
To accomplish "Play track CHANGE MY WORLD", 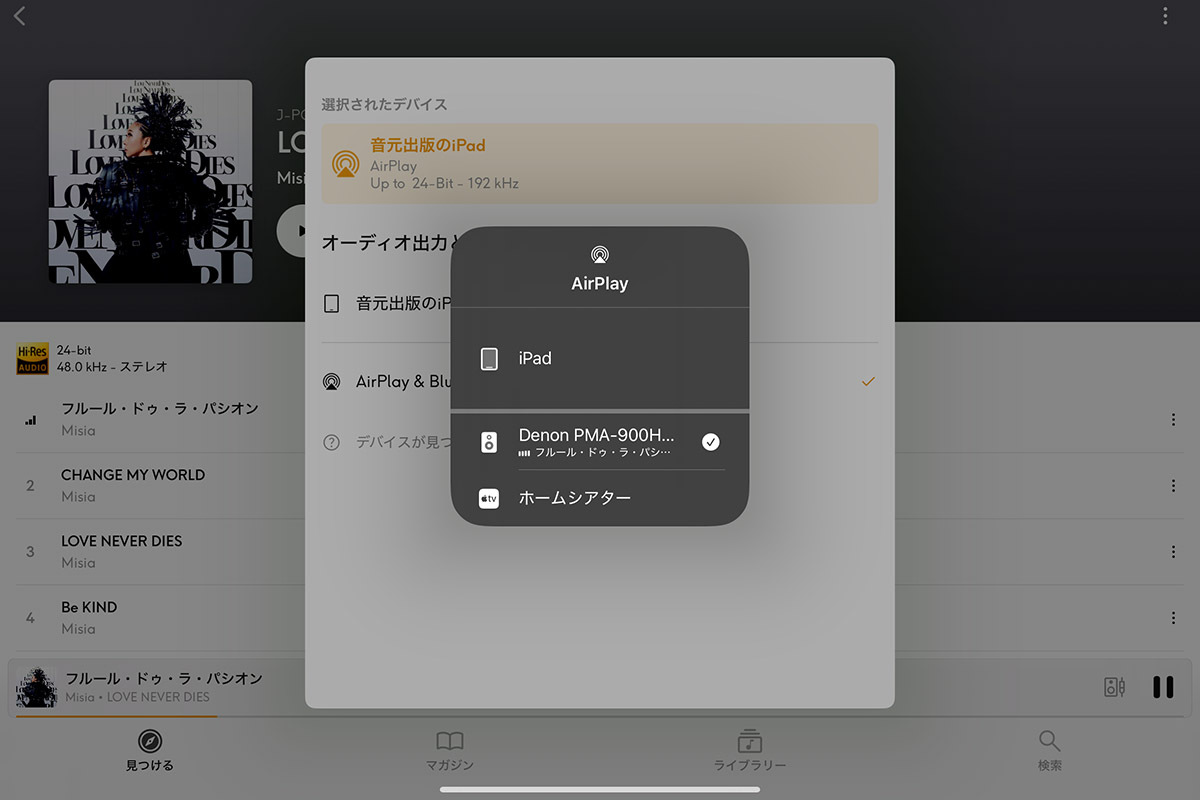I will (133, 475).
